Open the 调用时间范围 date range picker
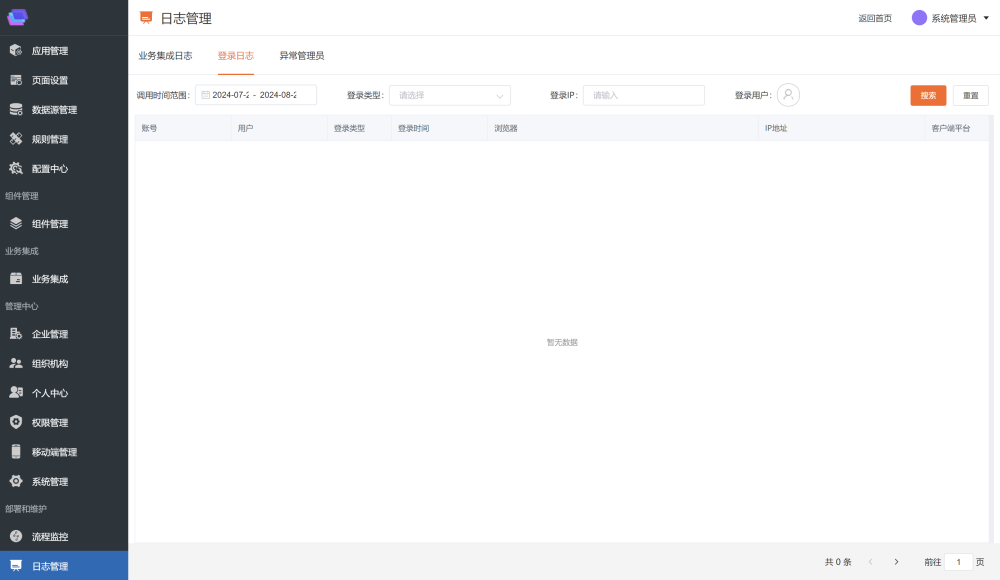 tap(256, 95)
